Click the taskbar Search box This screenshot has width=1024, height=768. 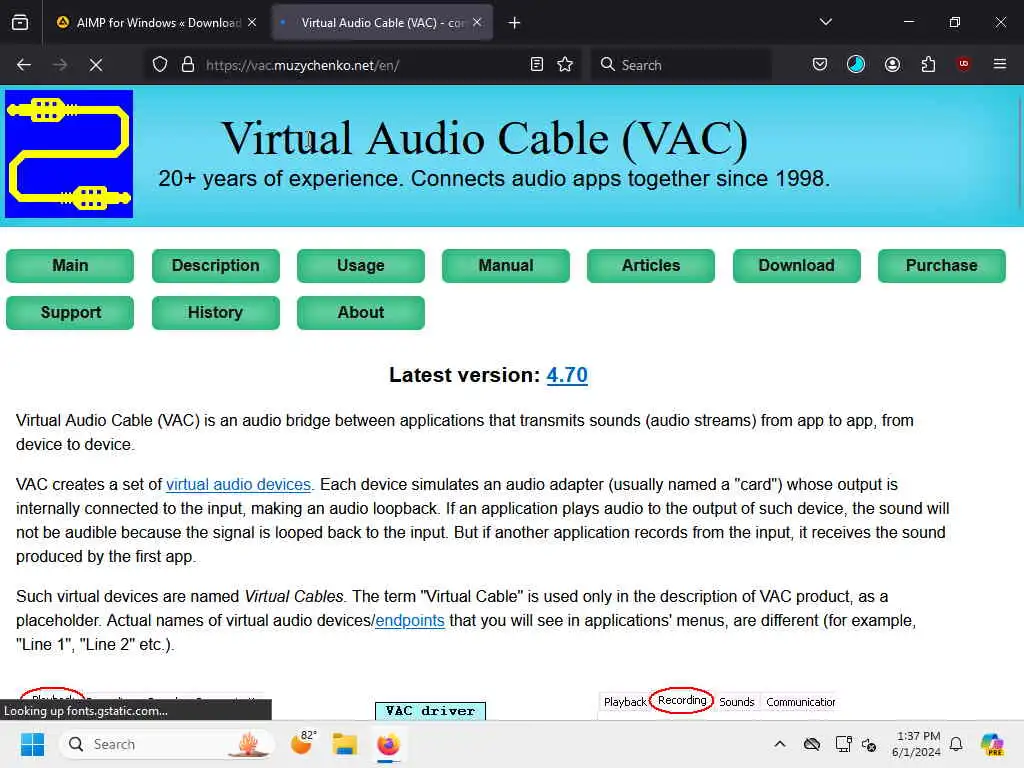pos(167,744)
